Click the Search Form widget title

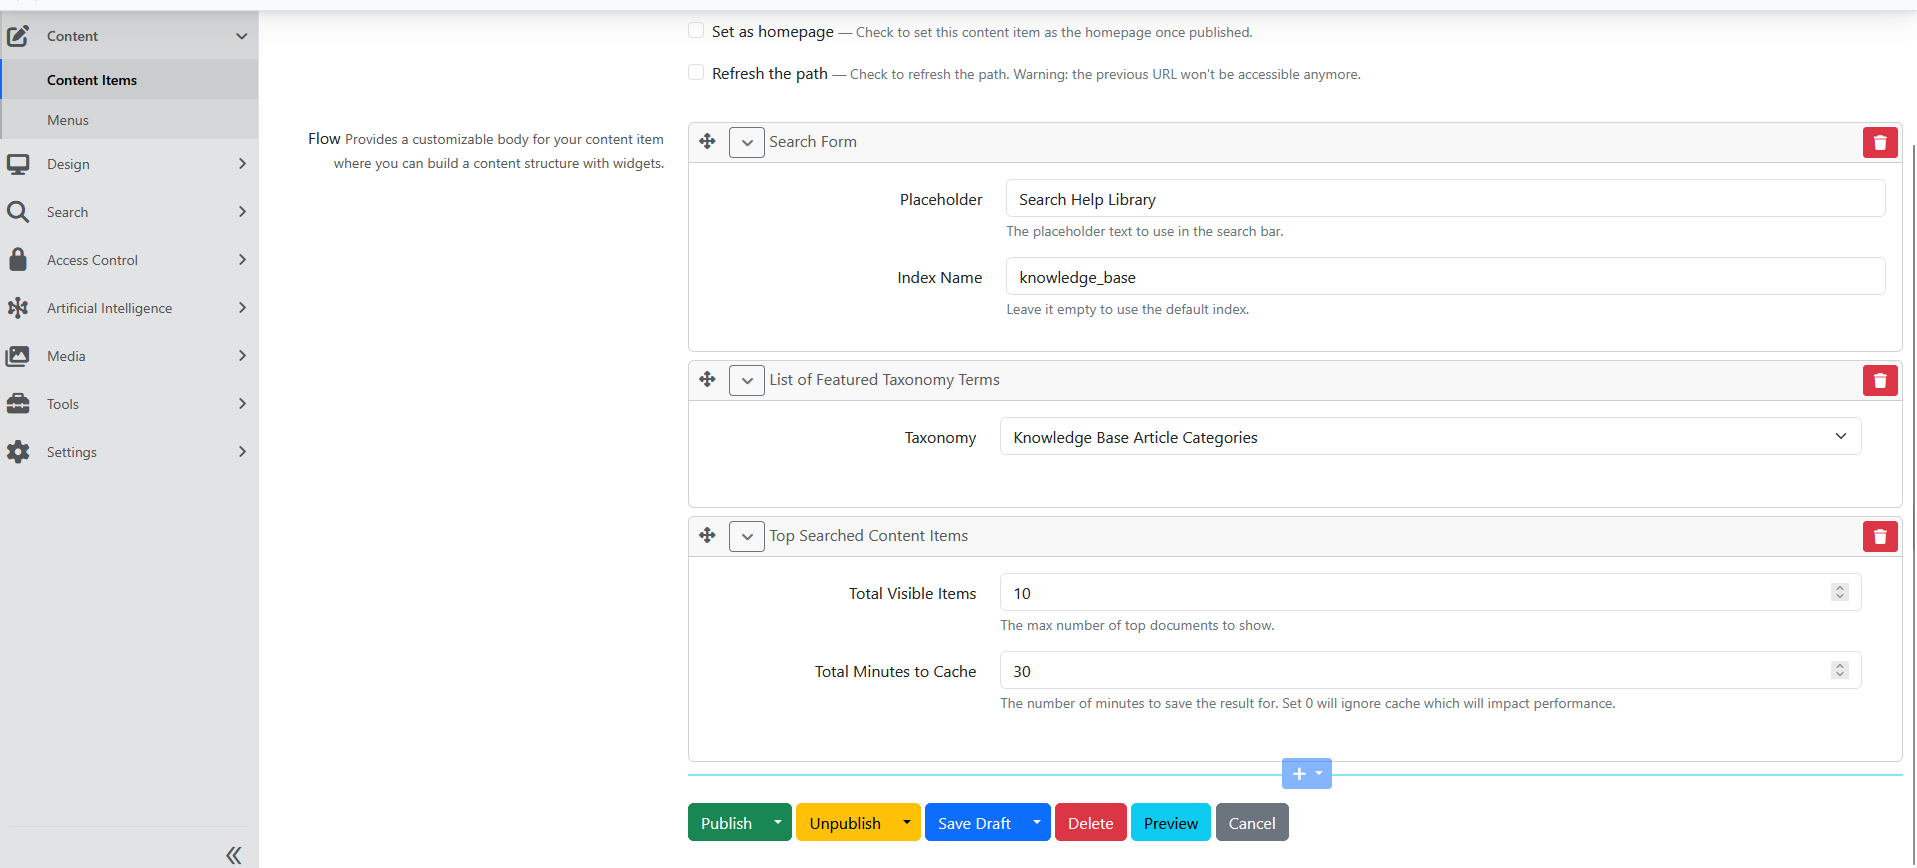pyautogui.click(x=813, y=142)
